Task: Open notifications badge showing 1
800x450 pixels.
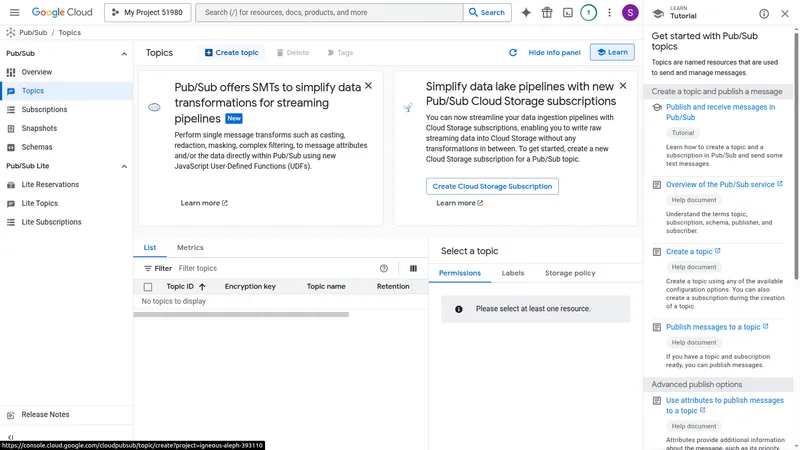Action: [x=588, y=13]
